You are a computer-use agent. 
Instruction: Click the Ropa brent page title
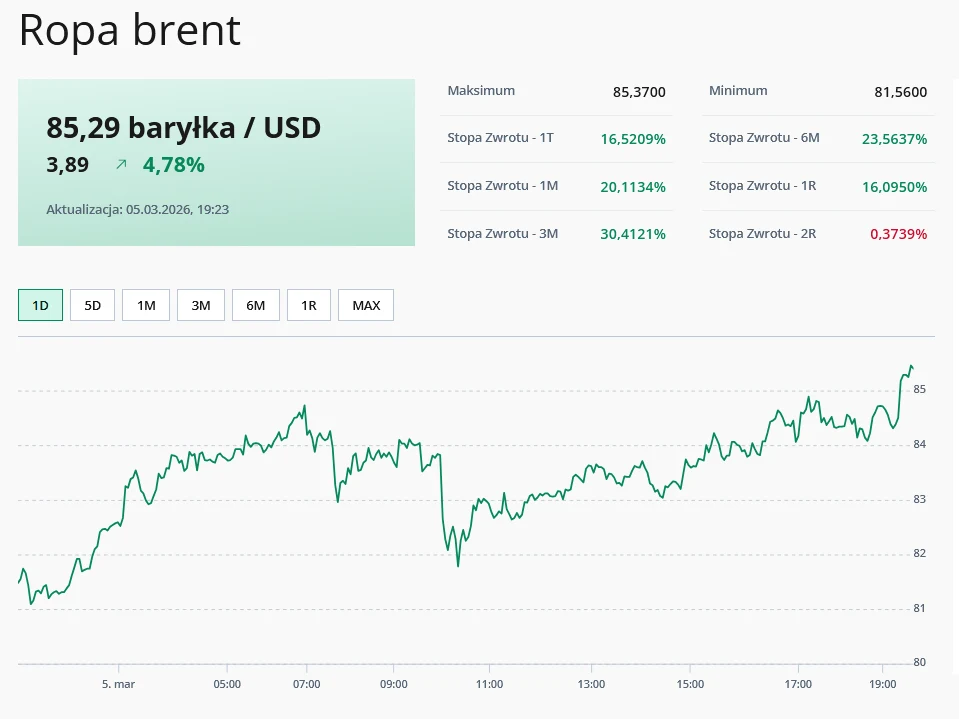(x=128, y=31)
